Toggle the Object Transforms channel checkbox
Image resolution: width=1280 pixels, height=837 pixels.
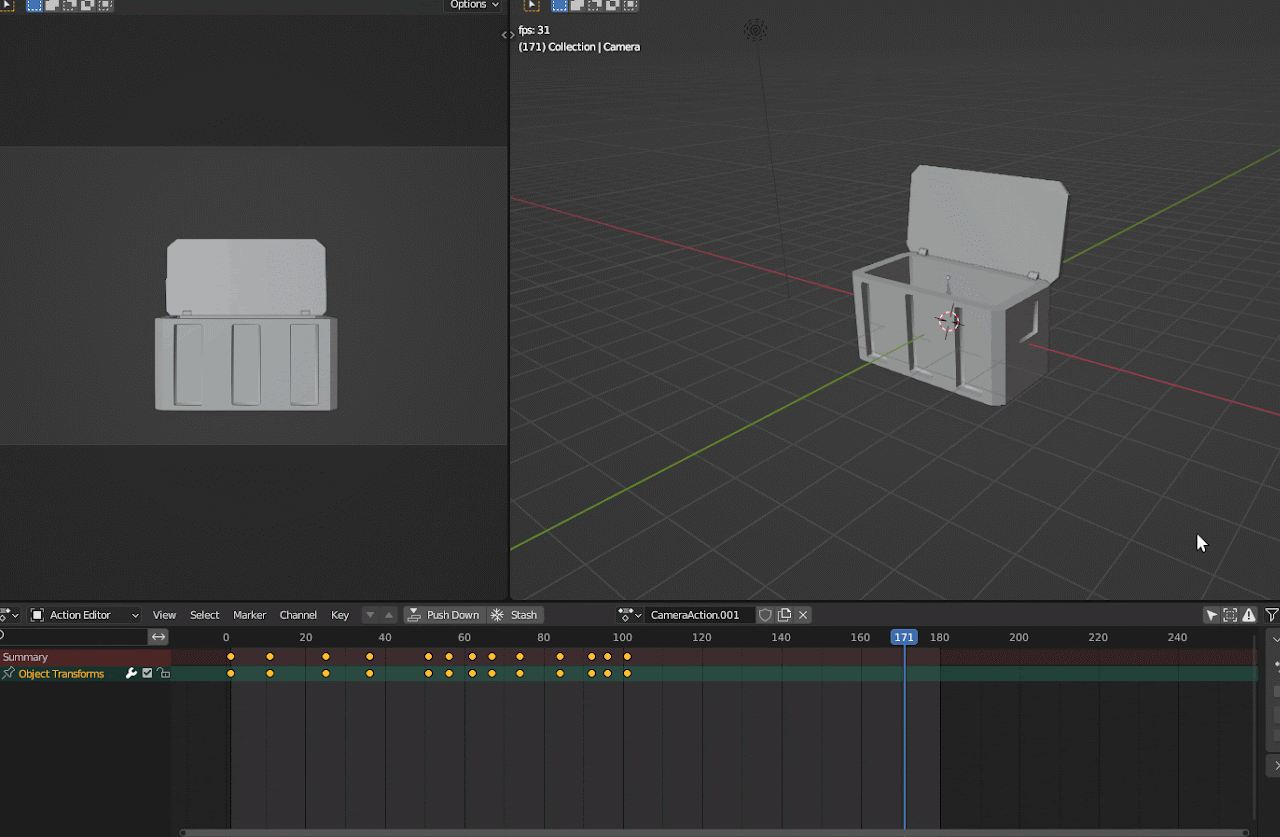tap(147, 674)
